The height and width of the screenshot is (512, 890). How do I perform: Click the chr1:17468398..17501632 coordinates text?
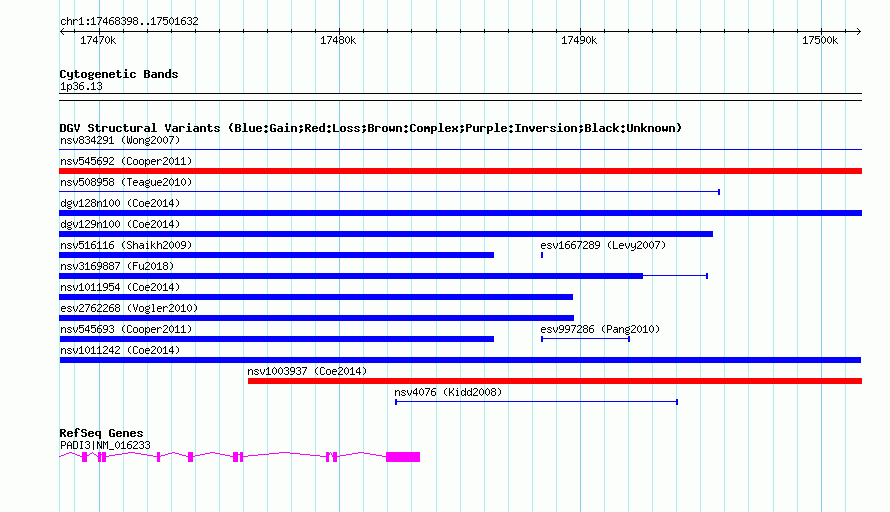pyautogui.click(x=129, y=22)
